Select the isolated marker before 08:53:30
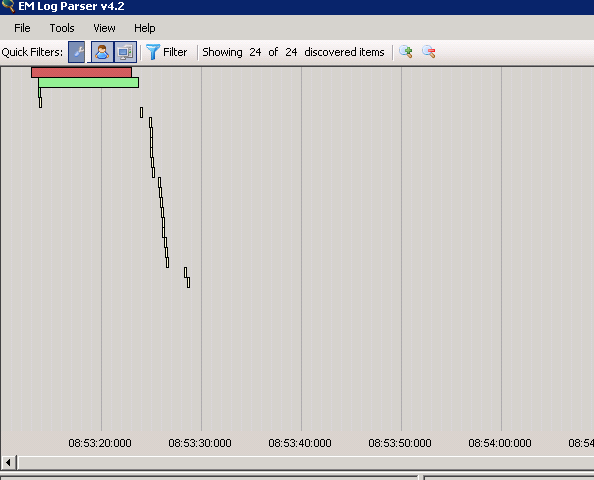 (142, 112)
